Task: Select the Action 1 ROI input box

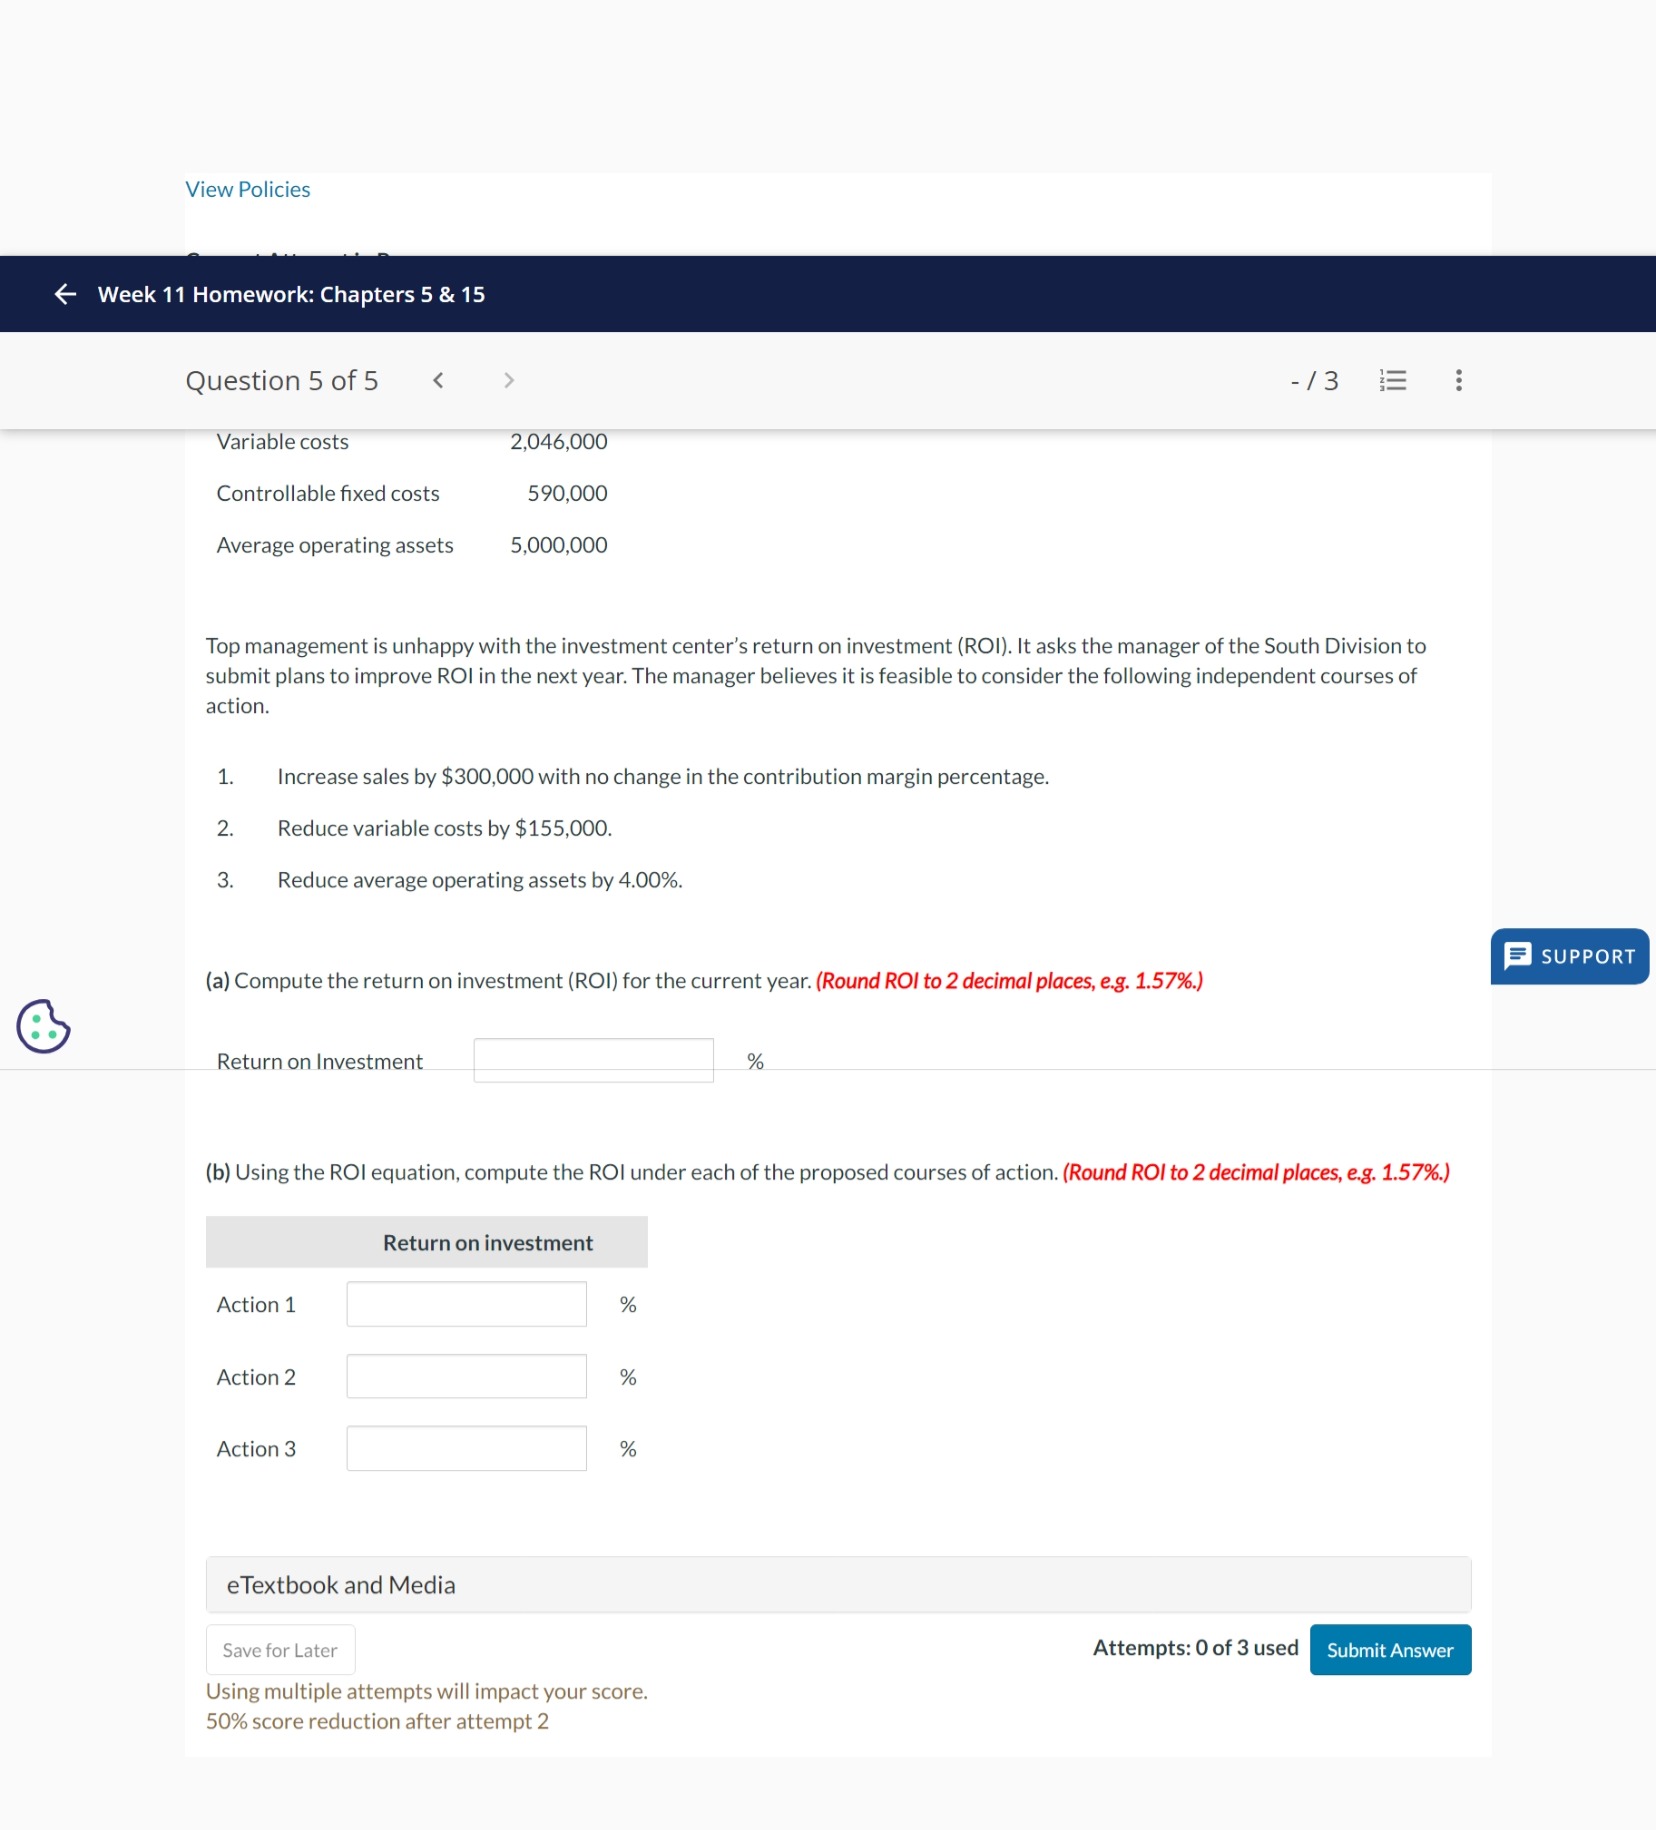Action: tap(465, 1303)
